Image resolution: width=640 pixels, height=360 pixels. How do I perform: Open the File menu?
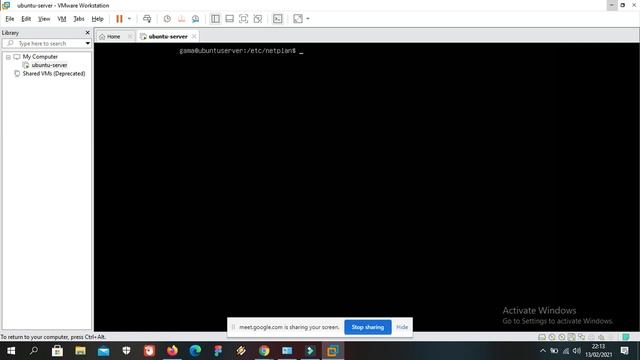(x=10, y=19)
